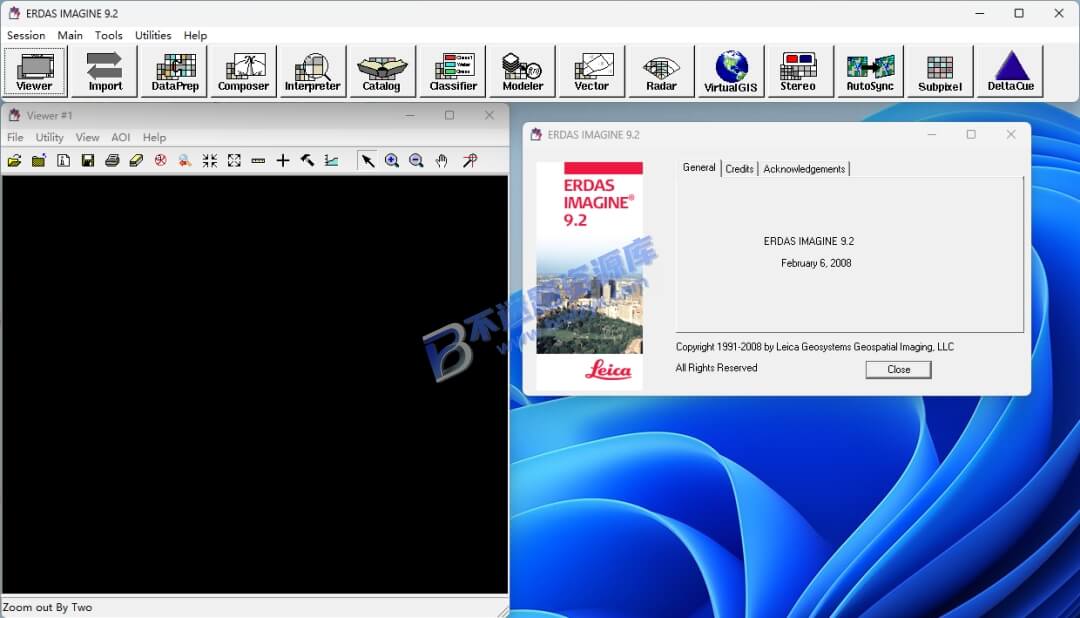Open the Viewer module
The height and width of the screenshot is (618, 1080).
pyautogui.click(x=34, y=71)
